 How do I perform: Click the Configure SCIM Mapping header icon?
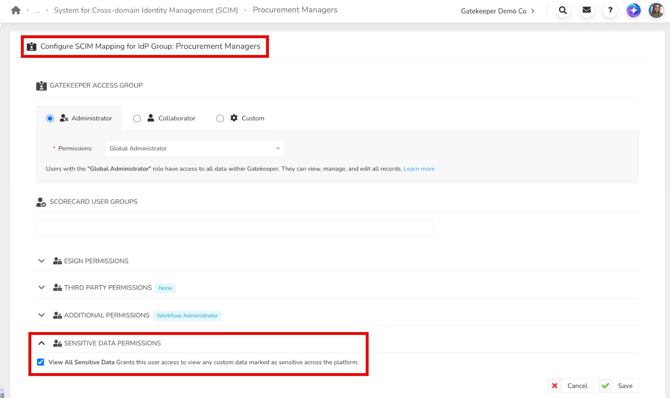pyautogui.click(x=32, y=47)
